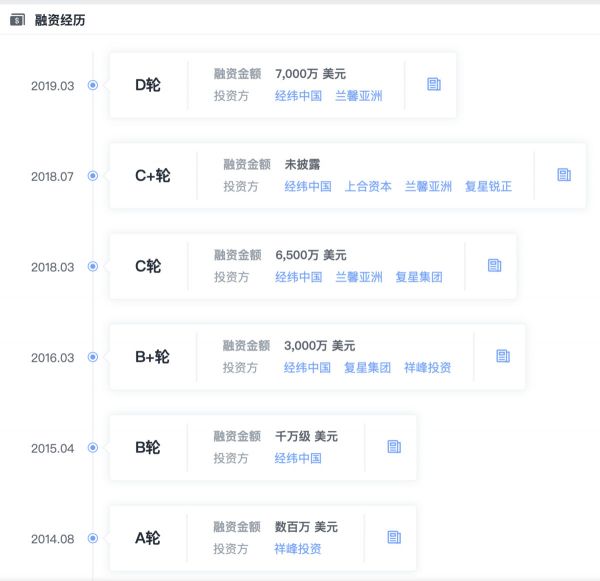Select the 2014.08 timeline marker dot
Image resolution: width=600 pixels, height=581 pixels.
tap(93, 538)
